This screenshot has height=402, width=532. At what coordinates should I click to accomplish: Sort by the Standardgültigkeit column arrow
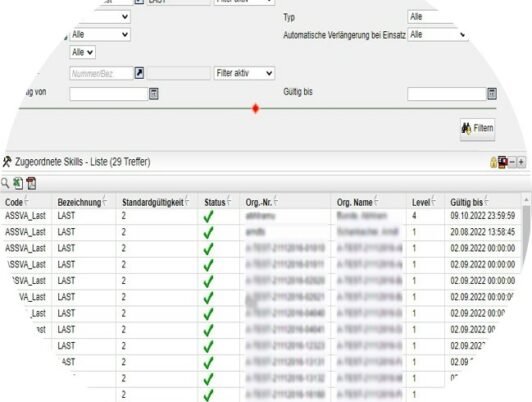pos(187,202)
